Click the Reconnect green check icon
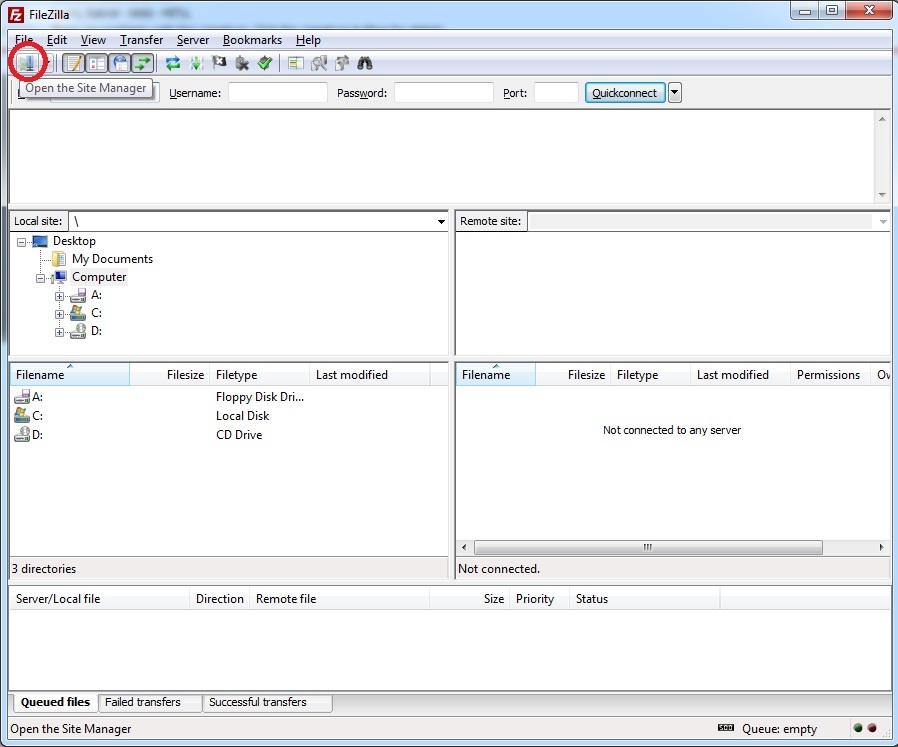898x747 pixels. pyautogui.click(x=265, y=62)
